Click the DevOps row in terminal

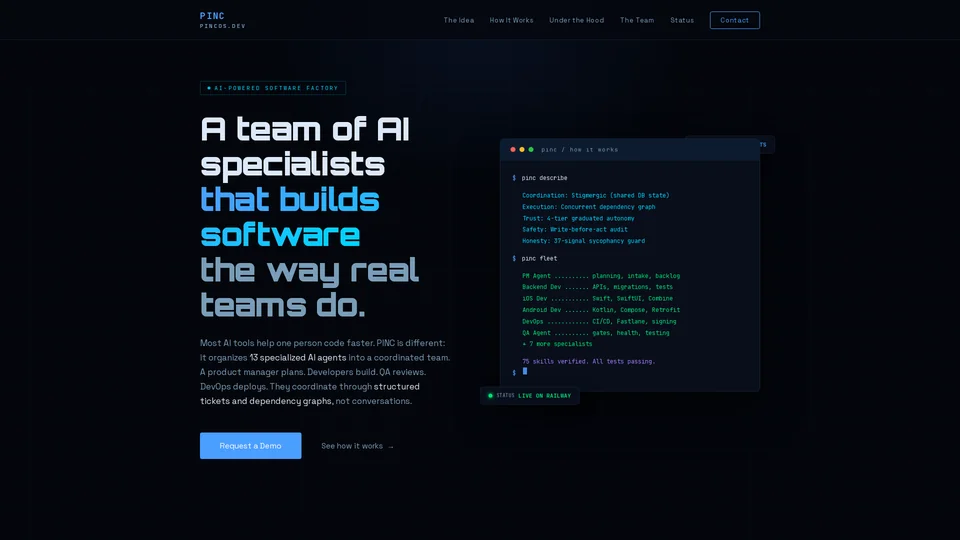[x=599, y=321]
